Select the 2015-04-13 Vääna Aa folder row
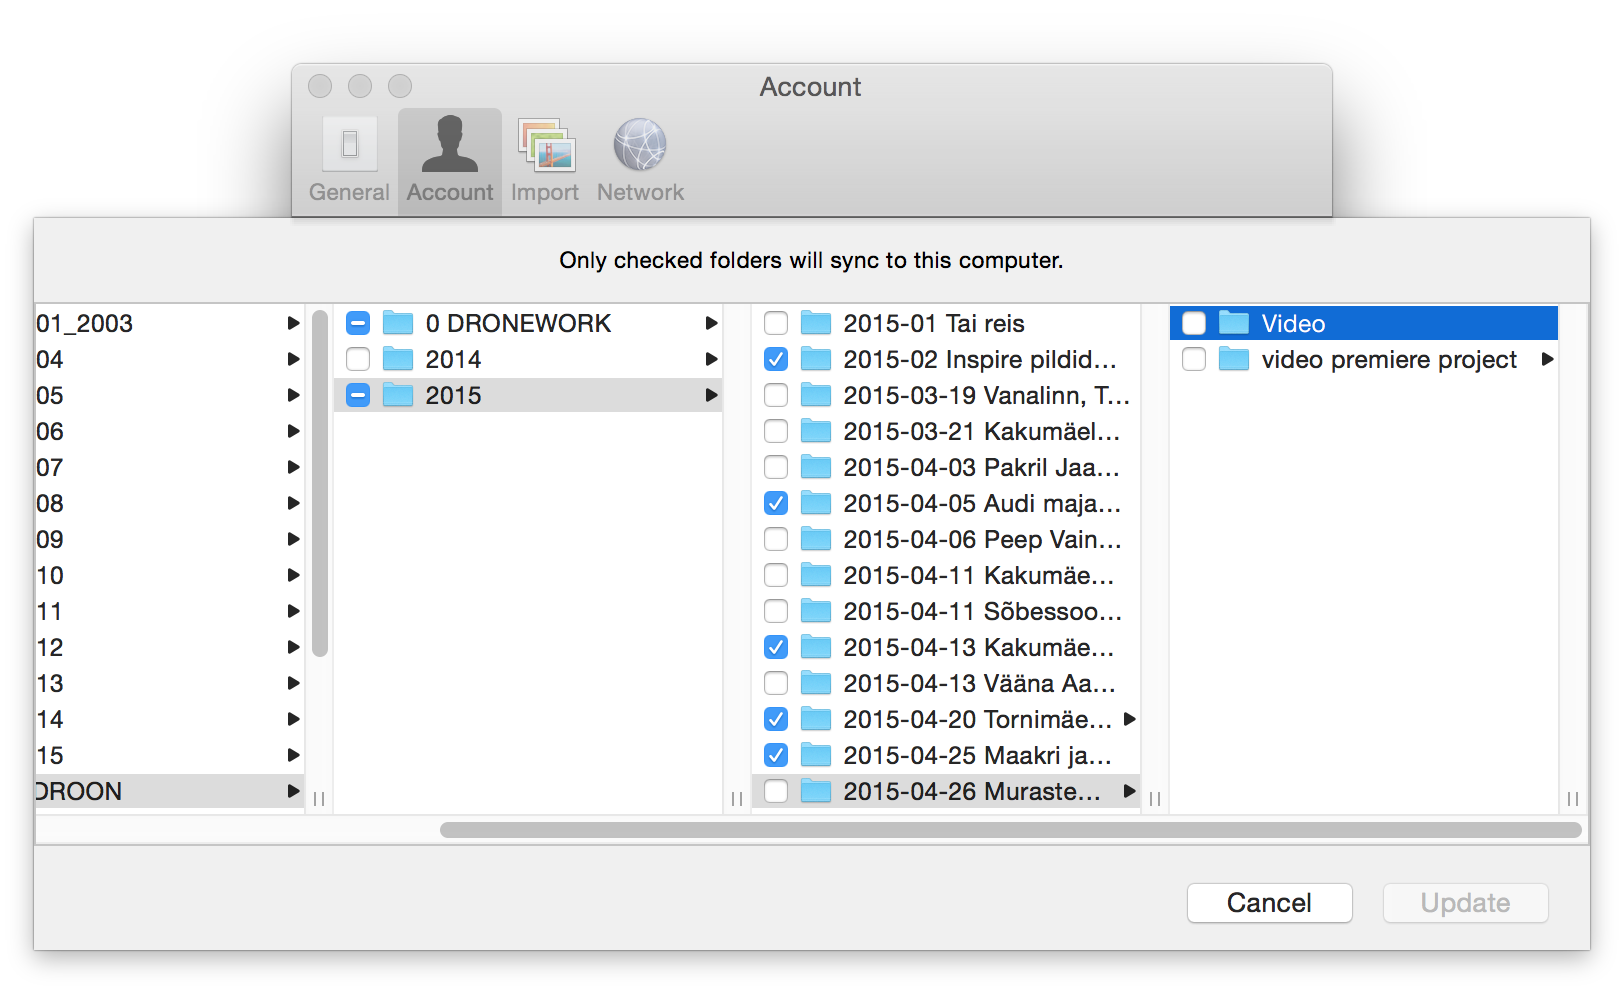 (x=978, y=683)
